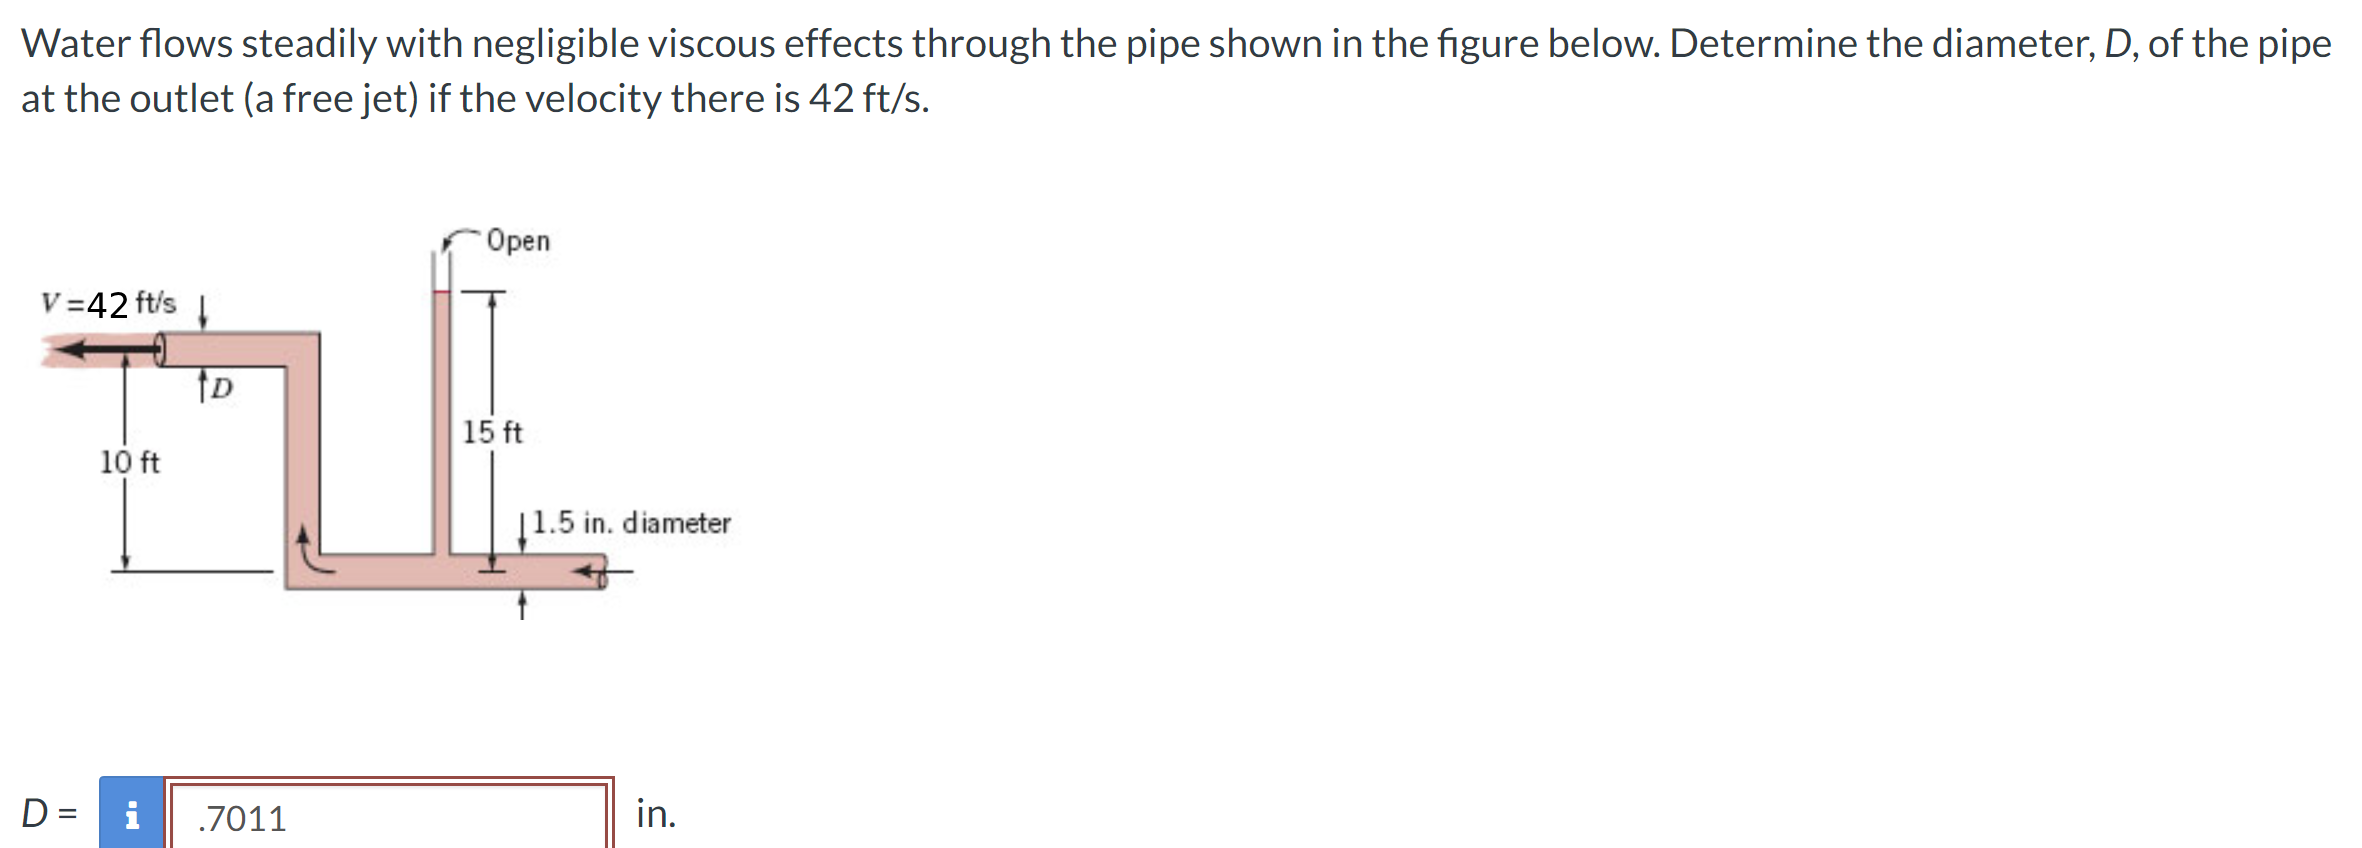Click the blue info icon beside D
This screenshot has height=848, width=2362.
131,817
